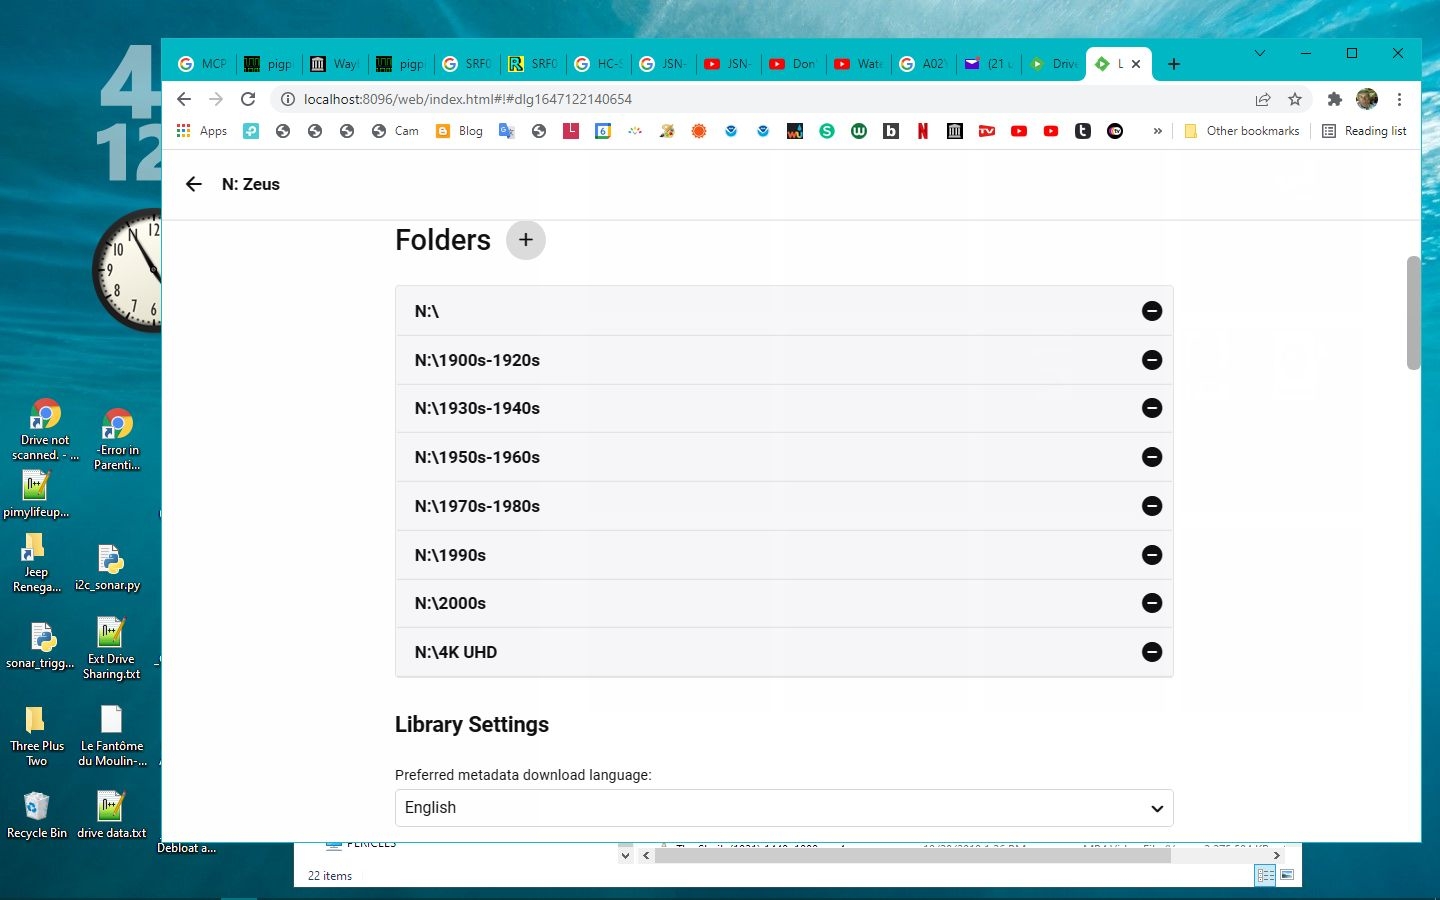Open the Other bookmarks folder
Screen dimensions: 1440x900
1241,131
